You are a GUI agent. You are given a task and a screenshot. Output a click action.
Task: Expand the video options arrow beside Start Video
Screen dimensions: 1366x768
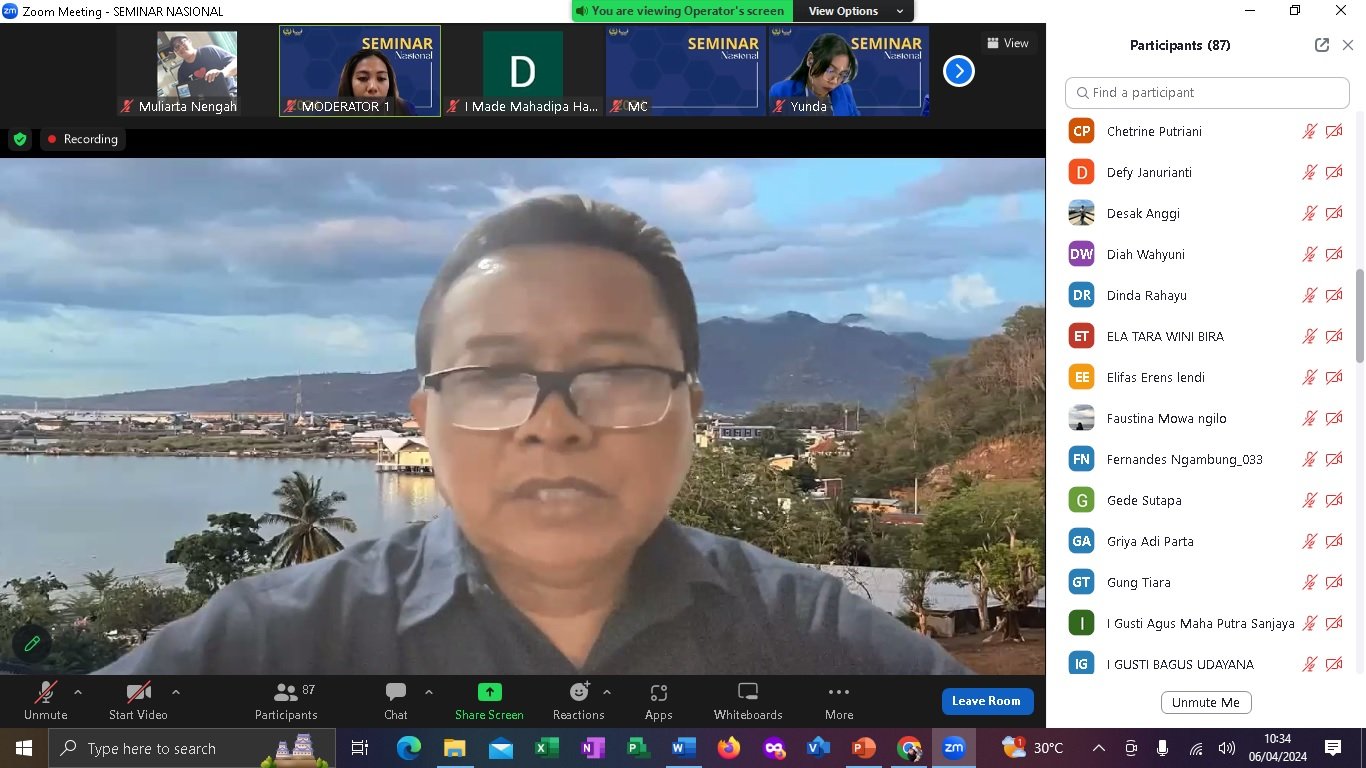[176, 692]
